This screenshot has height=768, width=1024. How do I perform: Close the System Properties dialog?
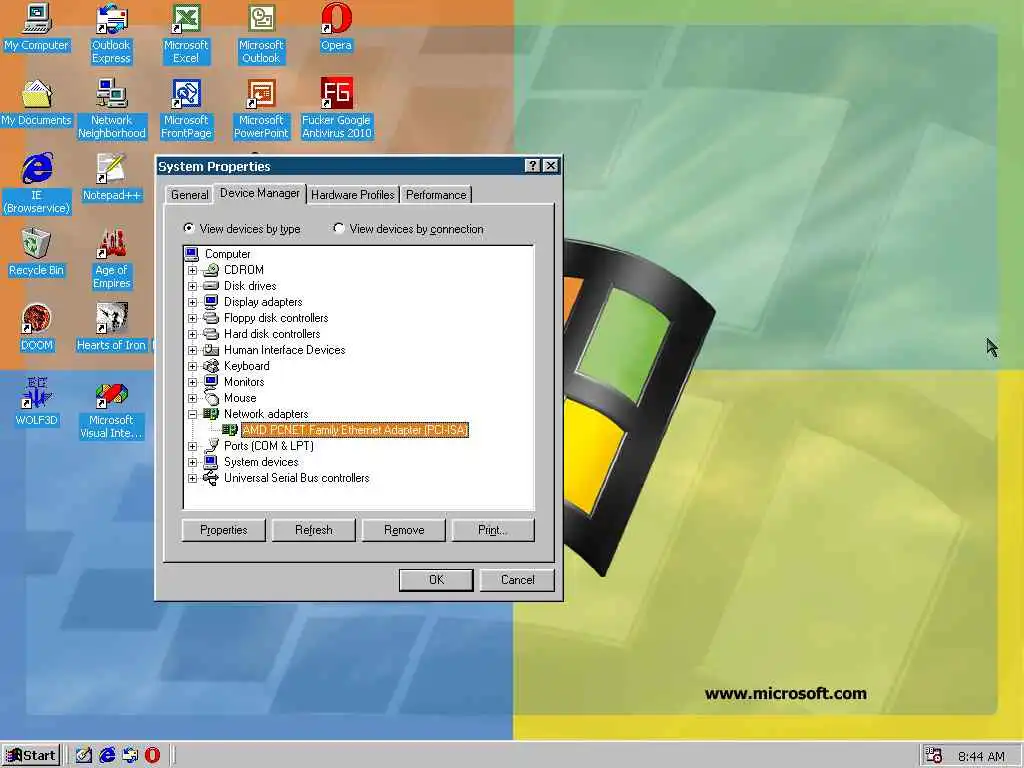[x=551, y=166]
